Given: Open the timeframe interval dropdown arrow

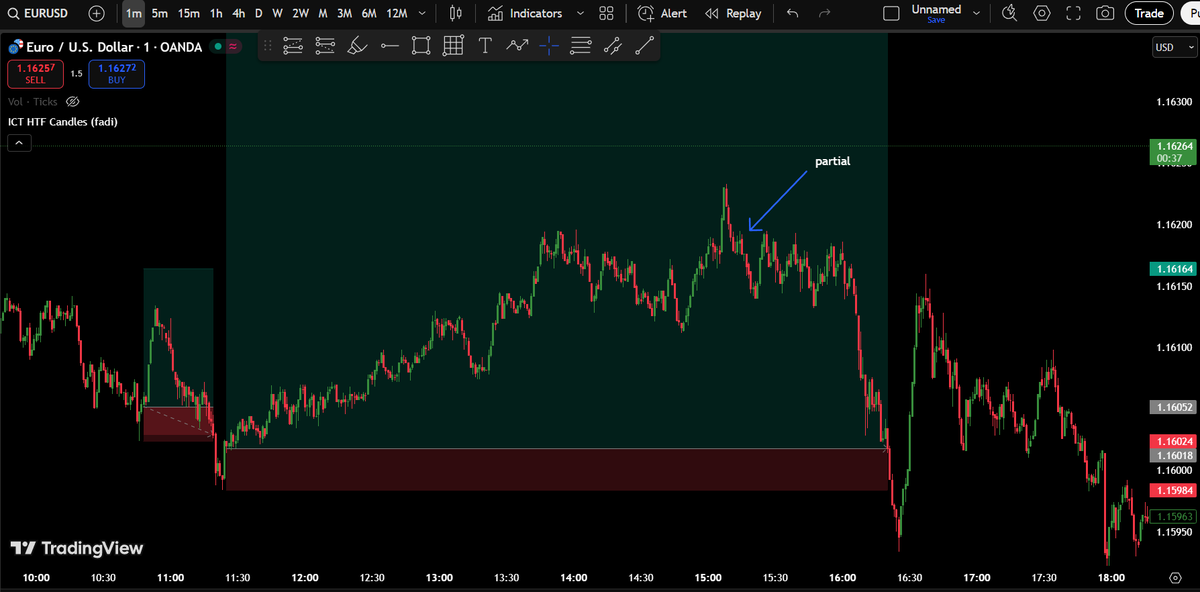Looking at the screenshot, I should (x=421, y=13).
